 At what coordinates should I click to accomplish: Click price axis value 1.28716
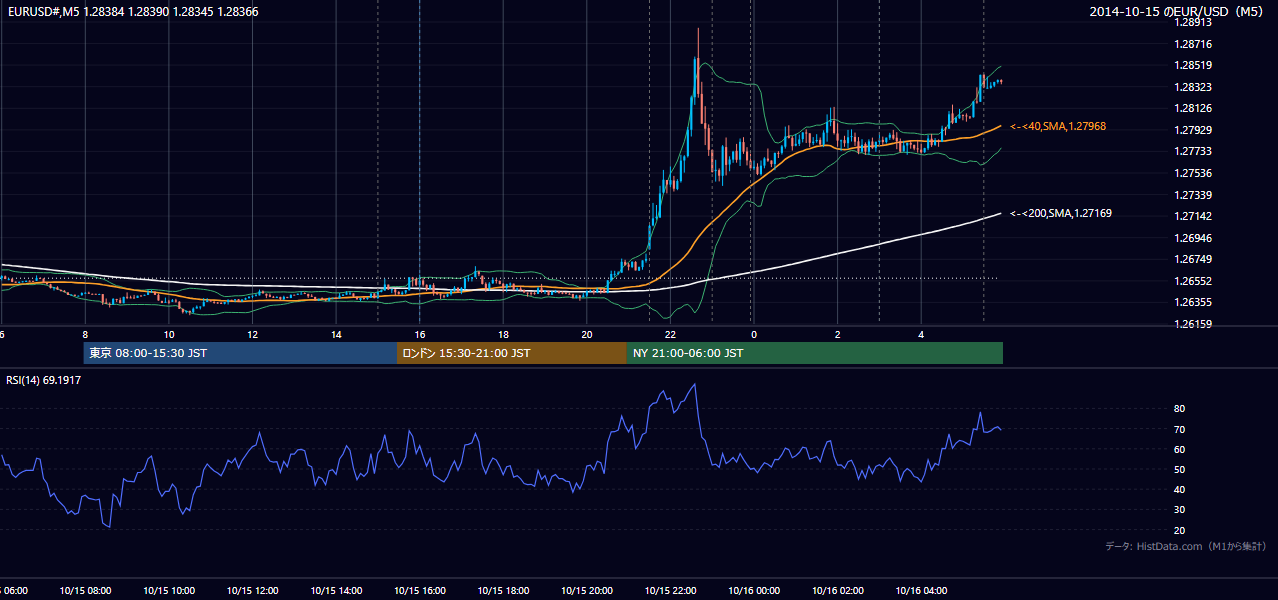pyautogui.click(x=1193, y=44)
